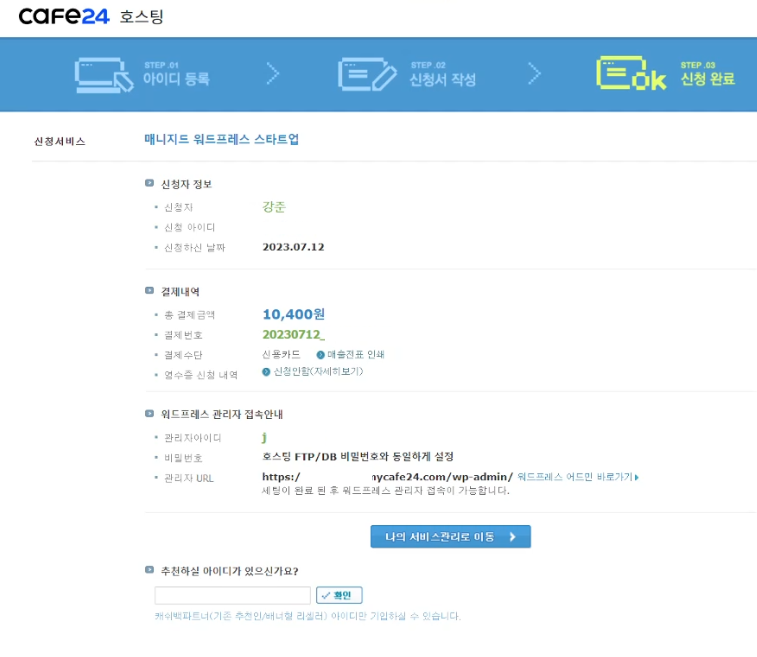Click the 신청서비스 label on left
This screenshot has height=657, width=757.
pos(60,141)
